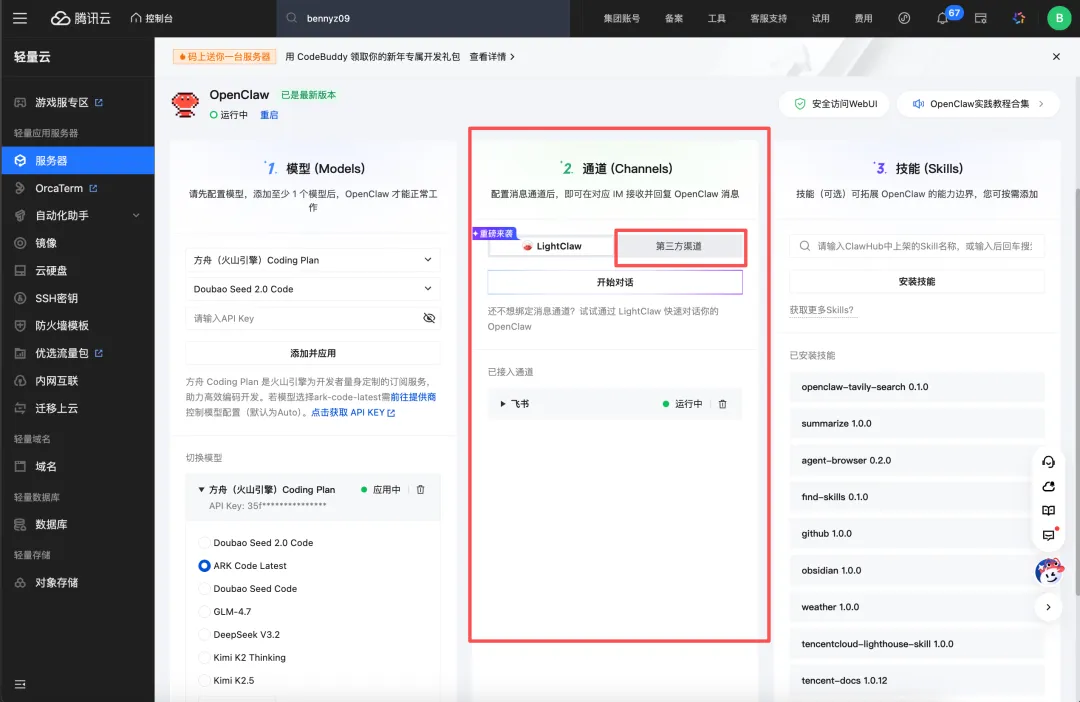Open the hamburger menu at top left
1080x702 pixels.
click(x=20, y=18)
